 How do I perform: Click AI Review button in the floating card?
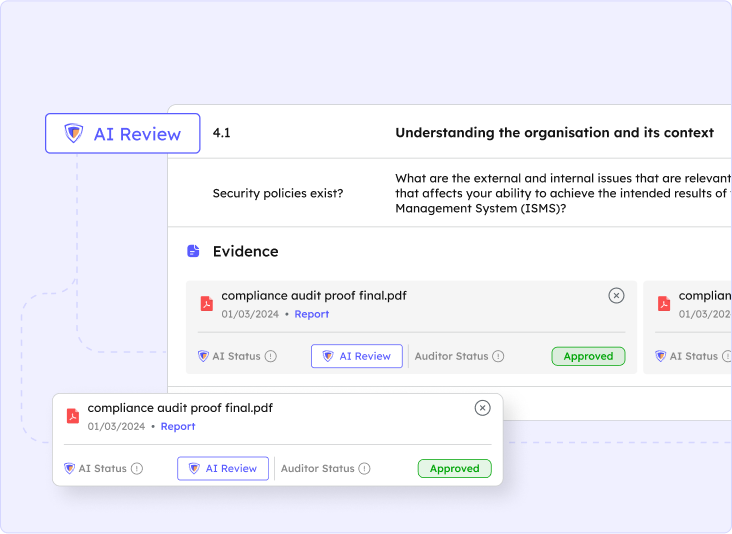click(223, 468)
